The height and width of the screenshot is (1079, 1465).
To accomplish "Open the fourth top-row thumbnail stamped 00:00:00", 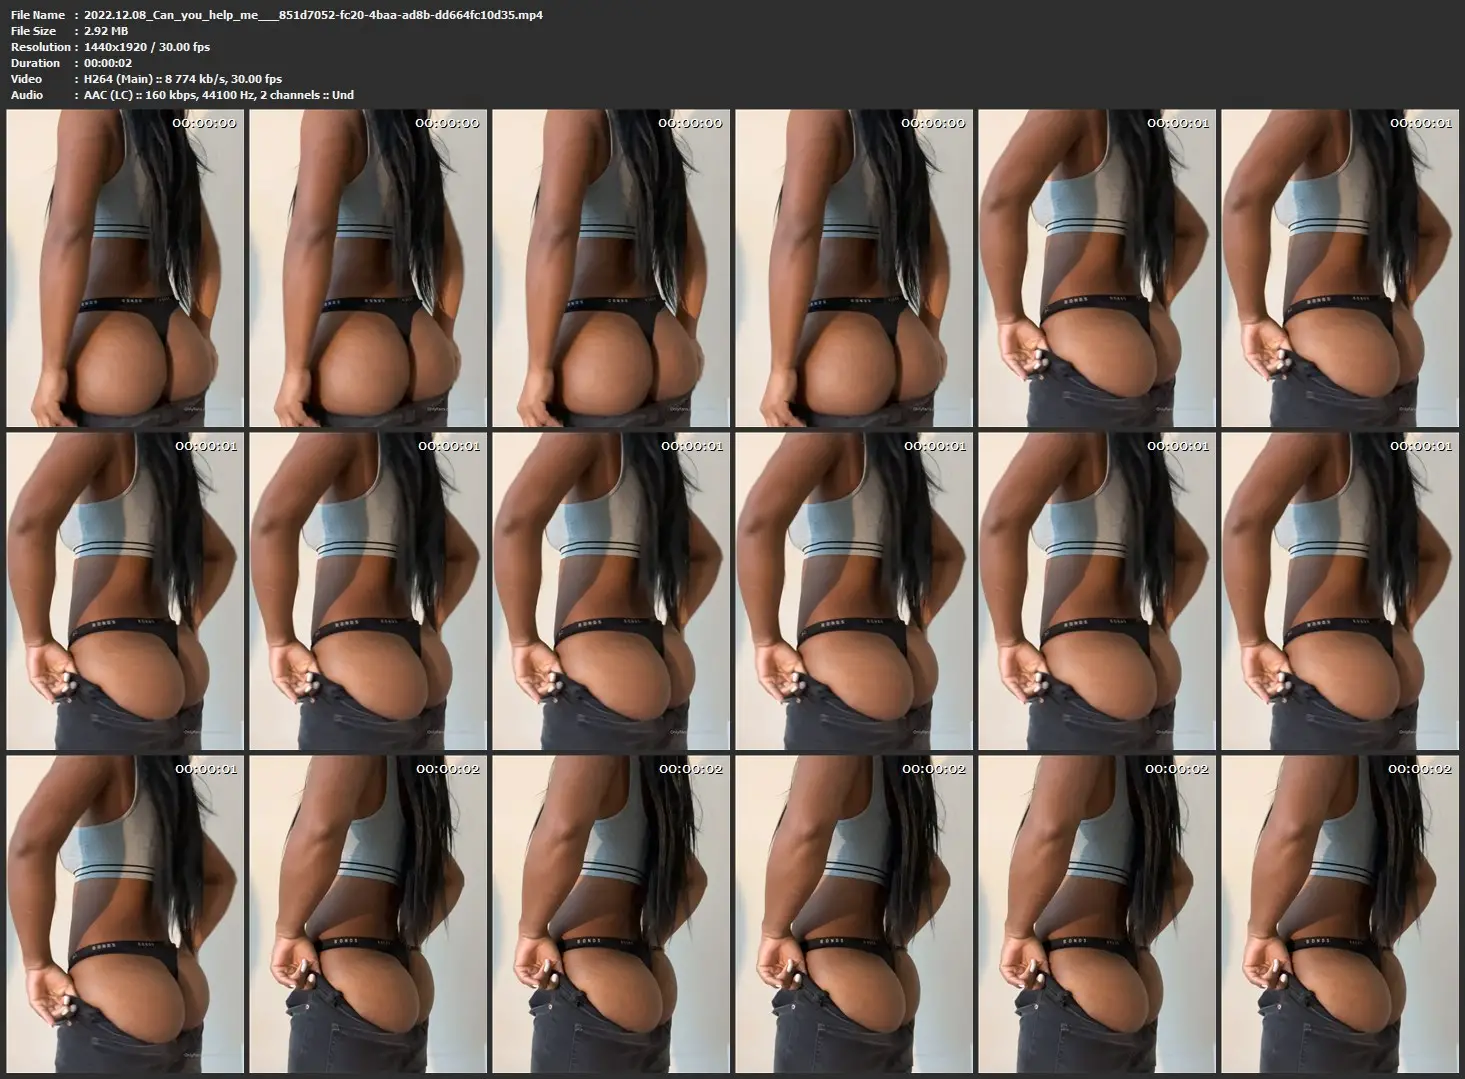I will 854,268.
